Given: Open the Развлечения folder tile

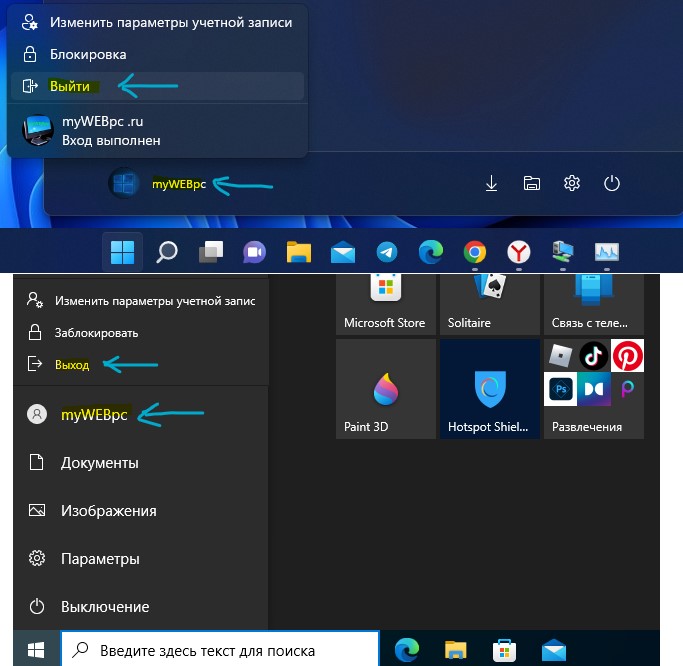Looking at the screenshot, I should click(x=594, y=389).
